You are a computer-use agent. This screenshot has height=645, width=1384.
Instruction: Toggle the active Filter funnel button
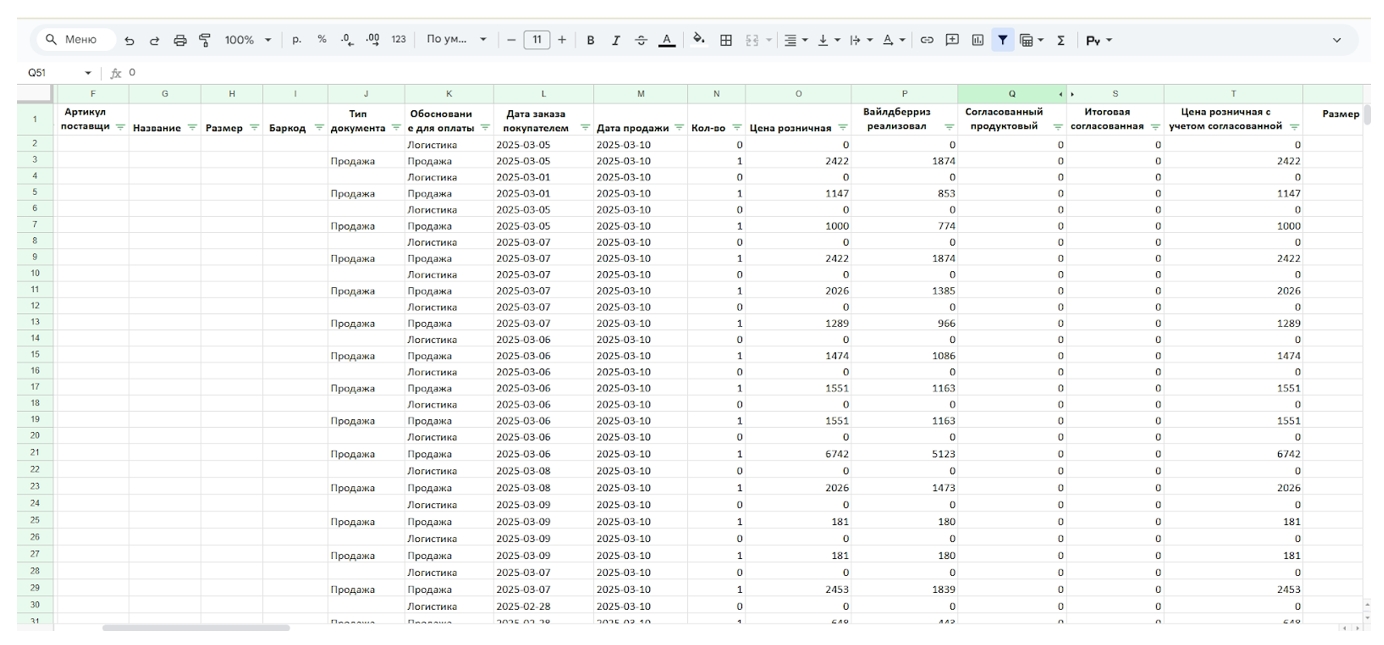click(1002, 40)
